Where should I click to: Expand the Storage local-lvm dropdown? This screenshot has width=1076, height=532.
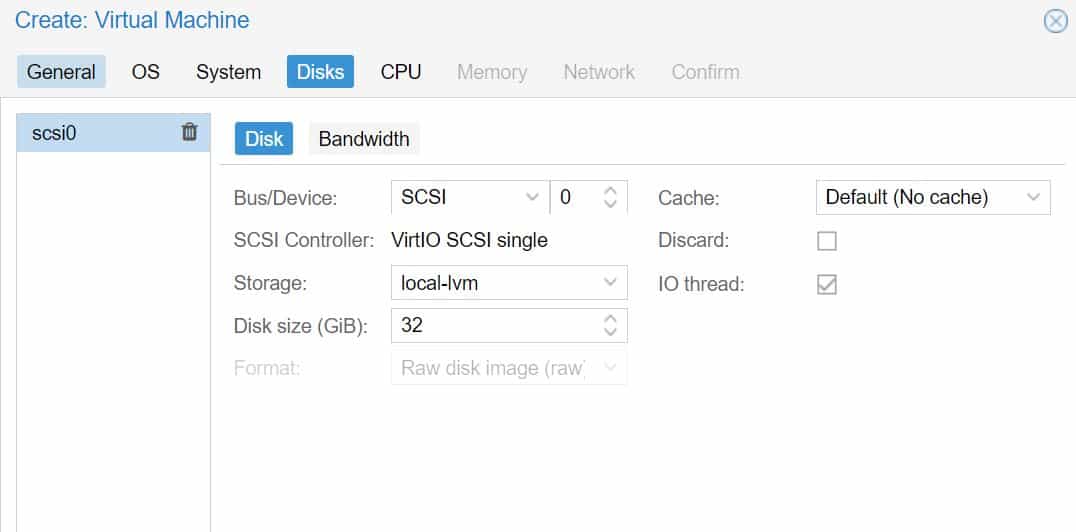pos(509,283)
